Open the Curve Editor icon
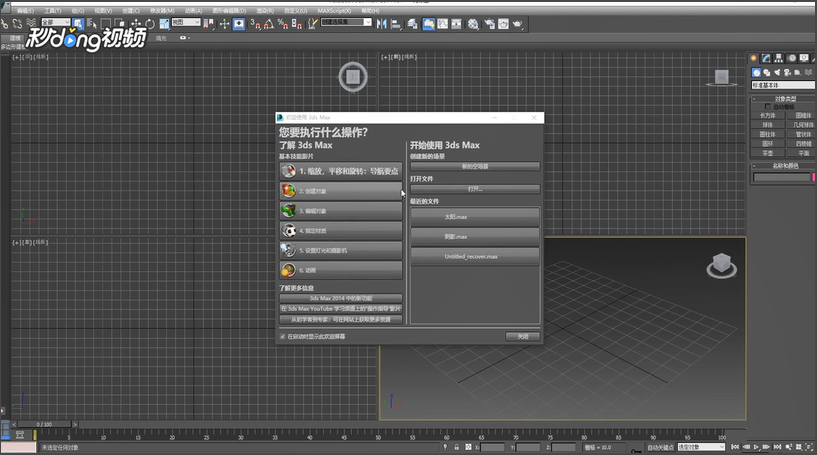This screenshot has width=817, height=455. (x=442, y=24)
